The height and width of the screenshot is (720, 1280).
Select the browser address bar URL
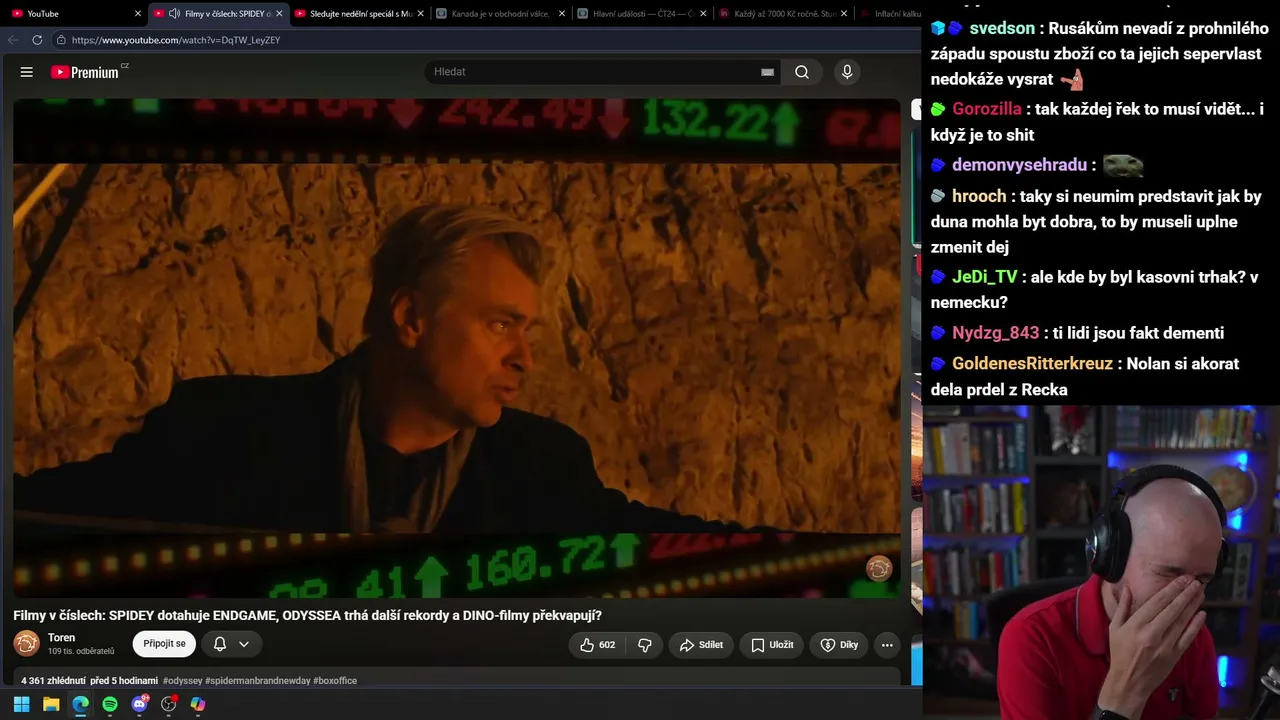point(176,40)
